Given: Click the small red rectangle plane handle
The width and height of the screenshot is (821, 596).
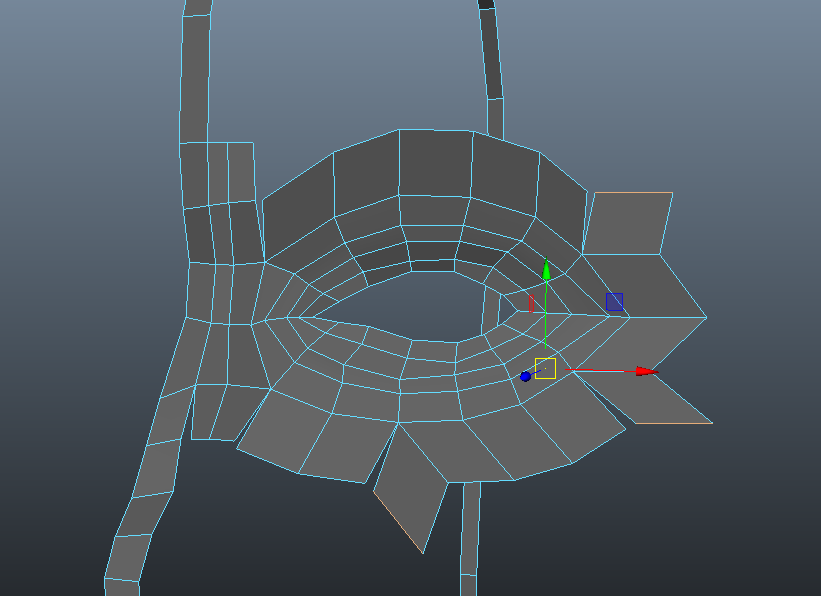Looking at the screenshot, I should (530, 303).
